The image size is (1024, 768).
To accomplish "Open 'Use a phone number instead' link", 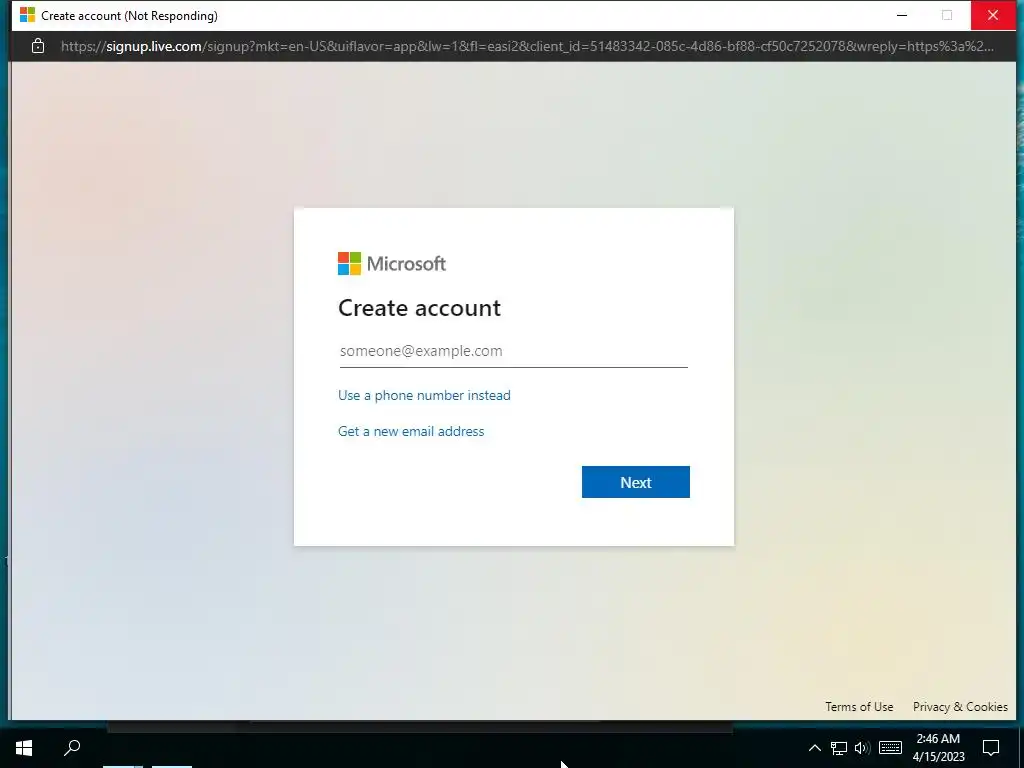I will (x=424, y=395).
